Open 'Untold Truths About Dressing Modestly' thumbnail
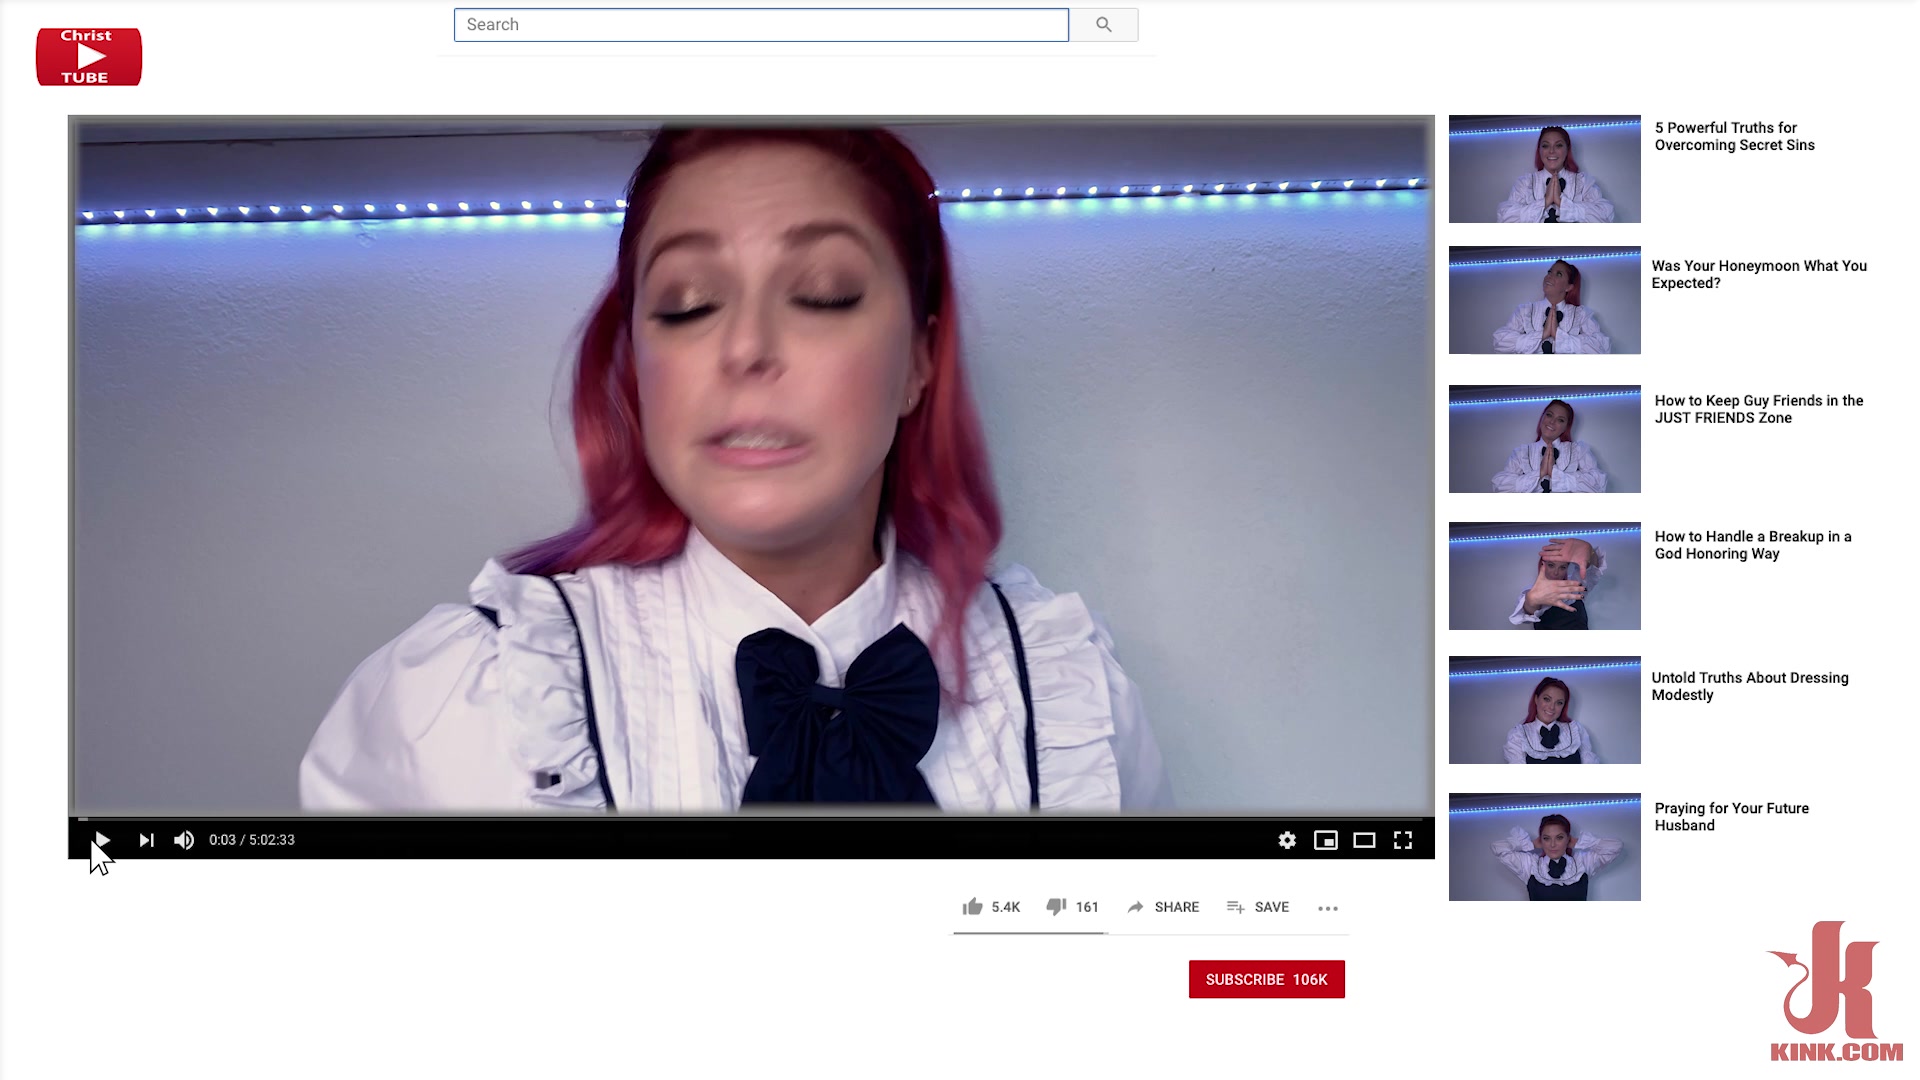 tap(1544, 710)
